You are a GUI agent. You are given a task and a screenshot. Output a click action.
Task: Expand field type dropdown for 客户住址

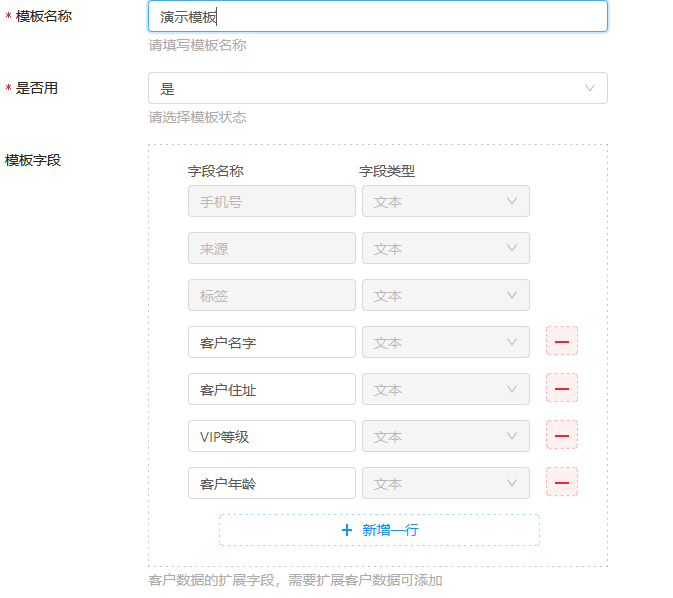tap(446, 389)
